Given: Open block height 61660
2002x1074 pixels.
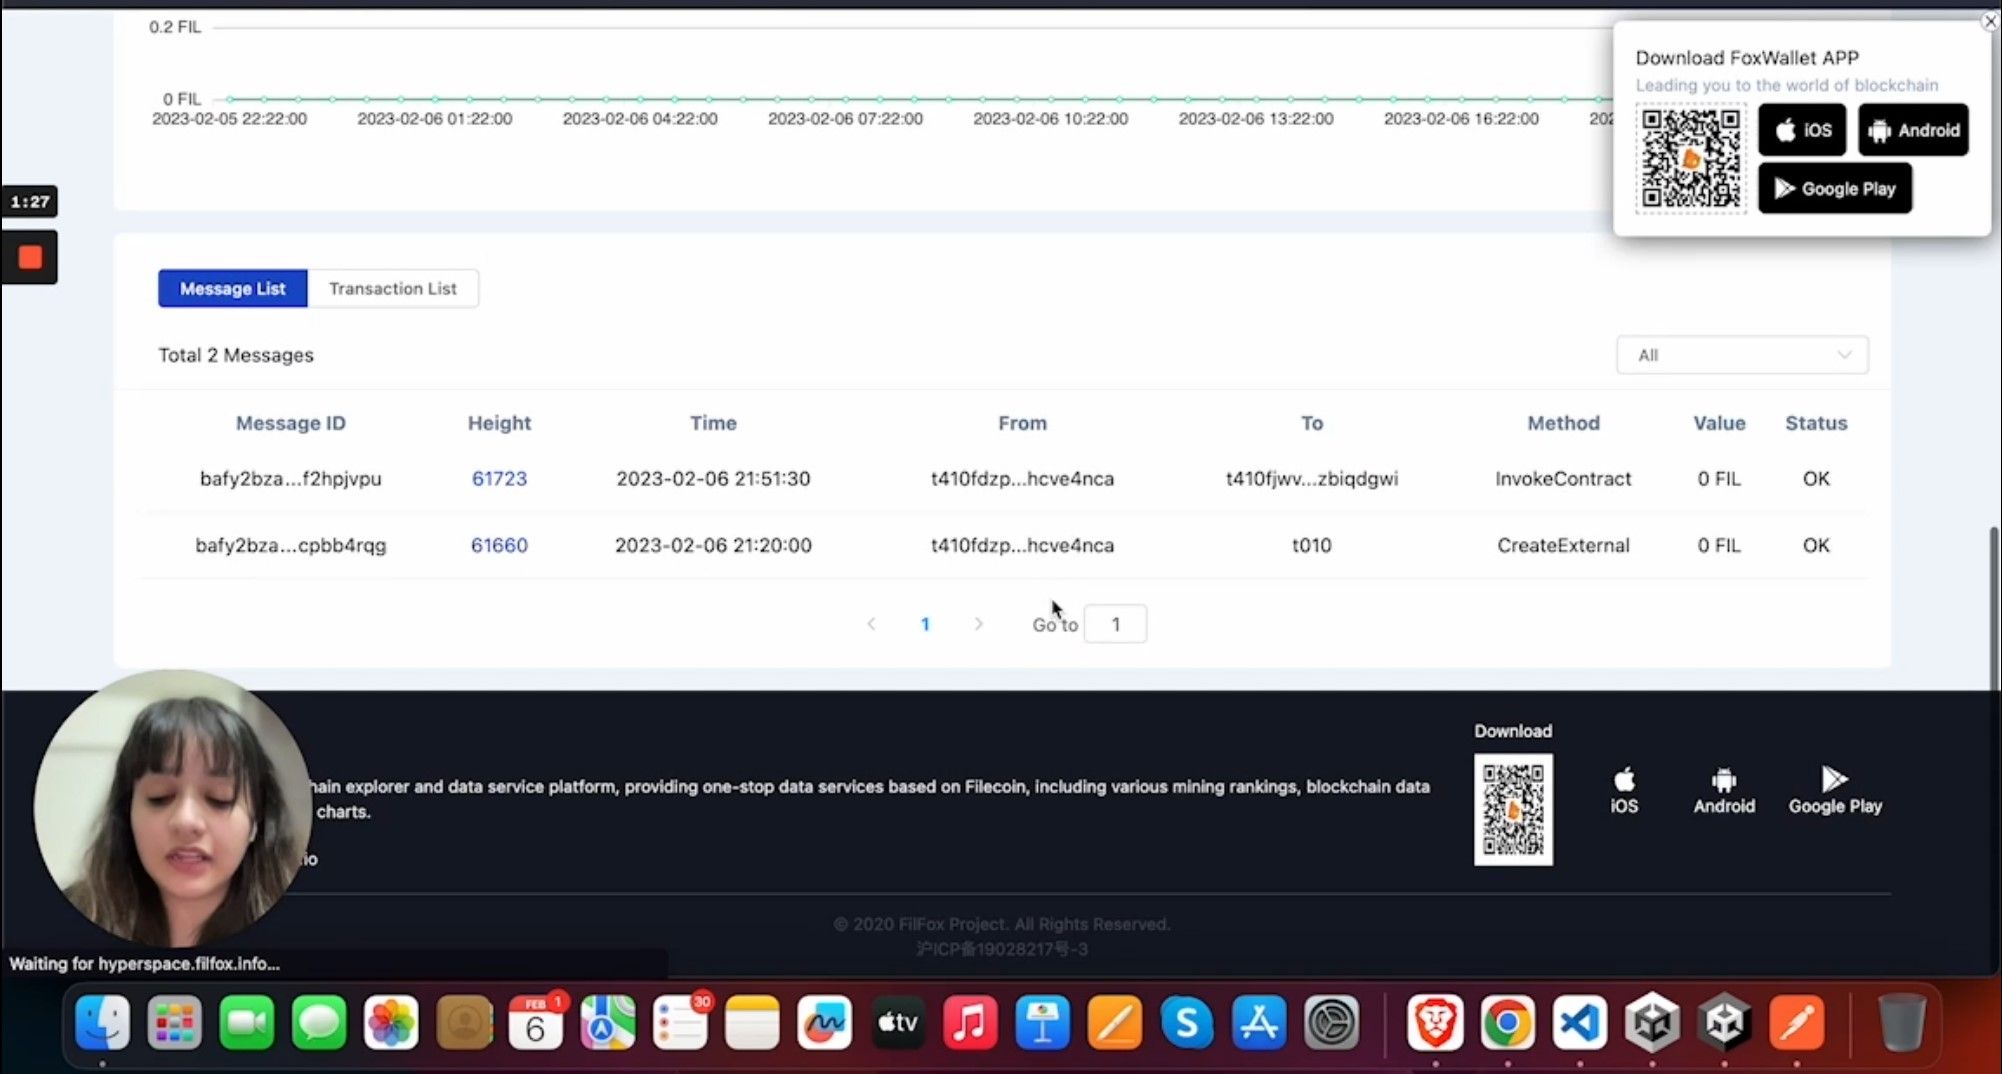Looking at the screenshot, I should (499, 545).
